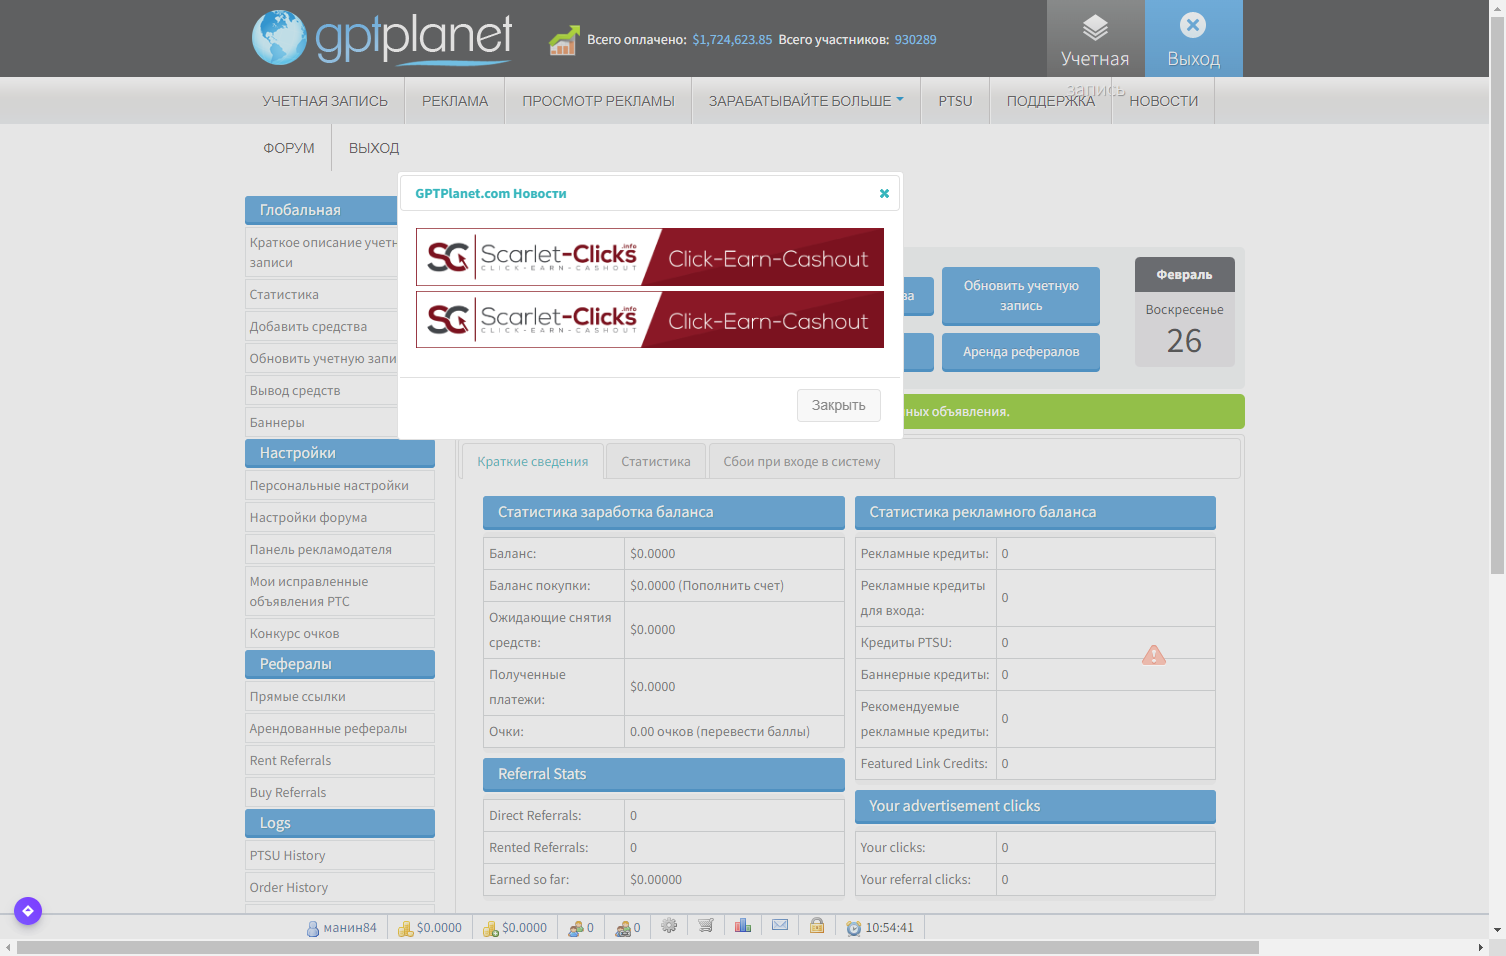Open НОВОСТИ in navigation bar
Image resolution: width=1506 pixels, height=956 pixels.
(1163, 101)
